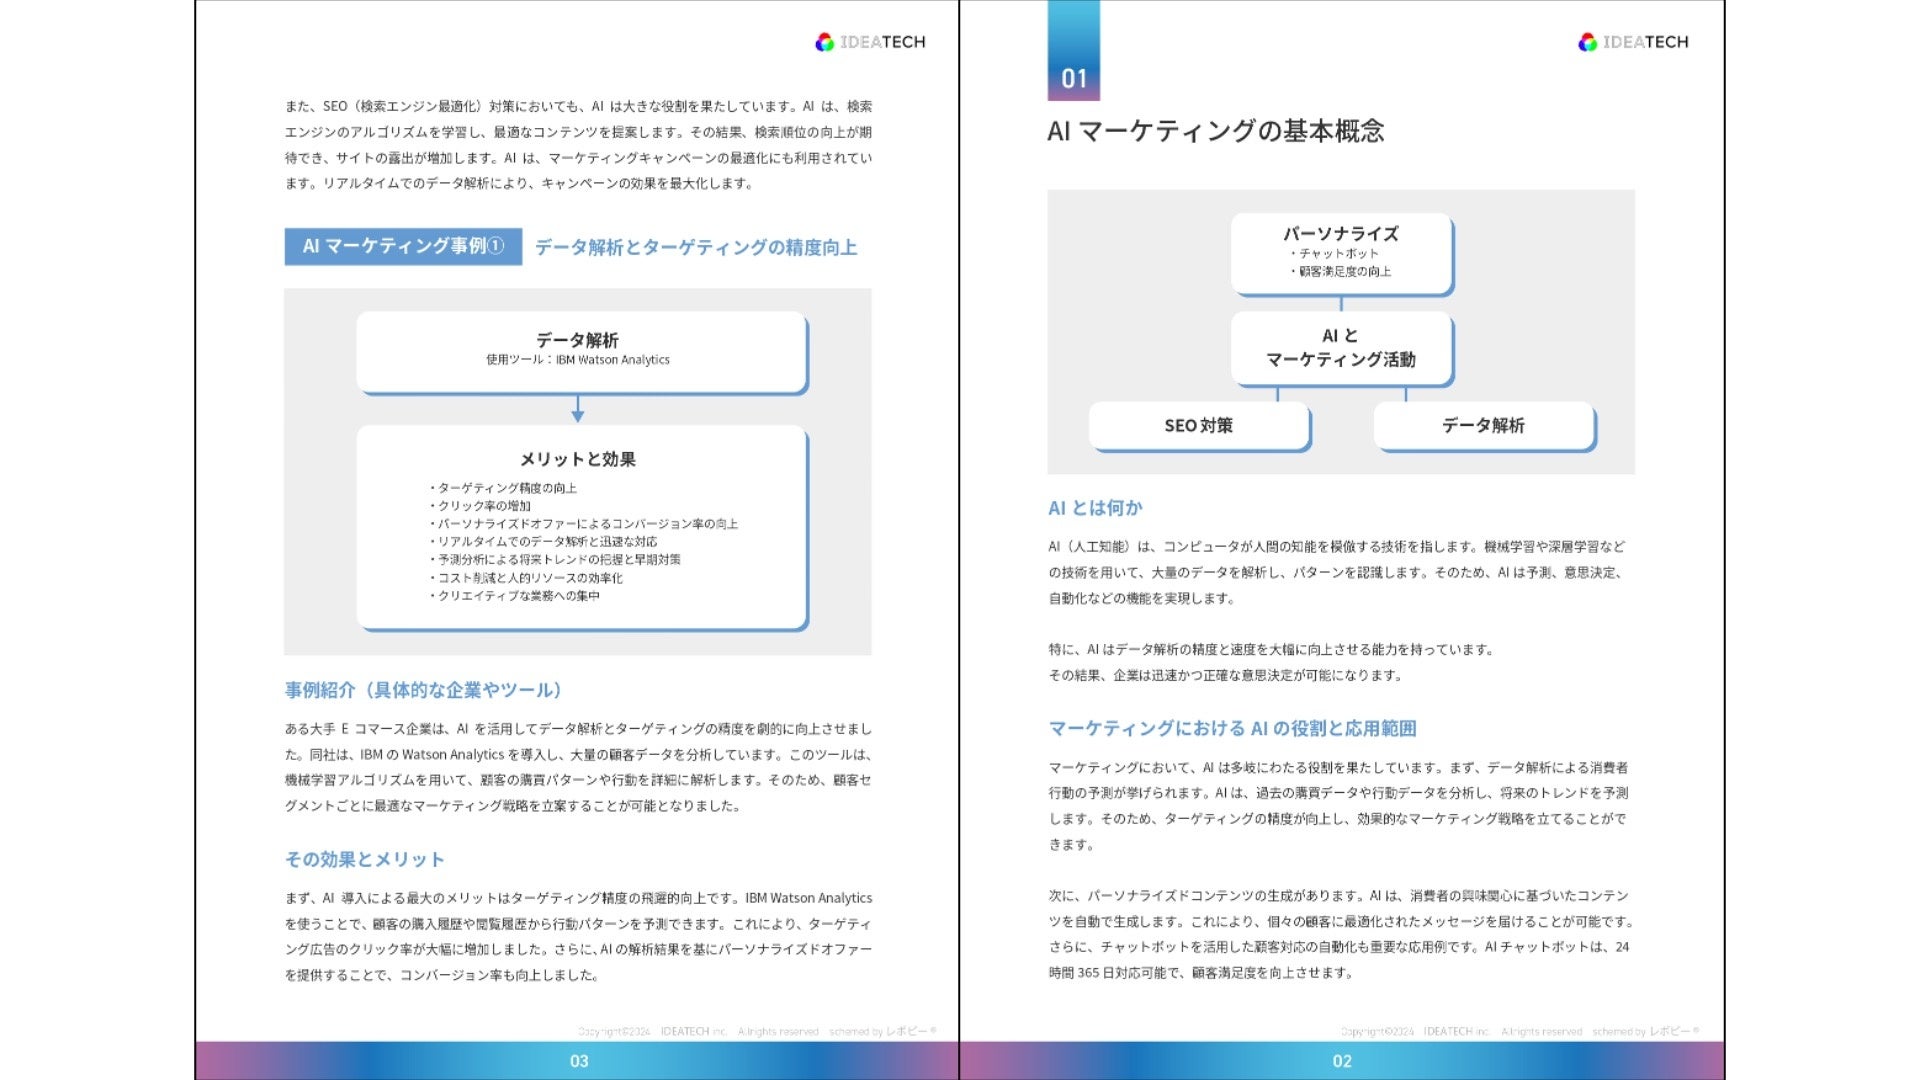Click the right-page データ解析 diagram box

1483,425
